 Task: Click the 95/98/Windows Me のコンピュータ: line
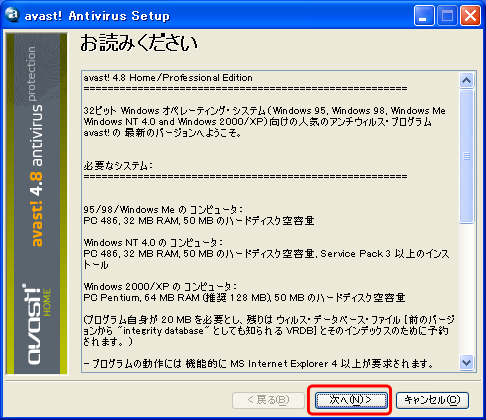(x=163, y=209)
